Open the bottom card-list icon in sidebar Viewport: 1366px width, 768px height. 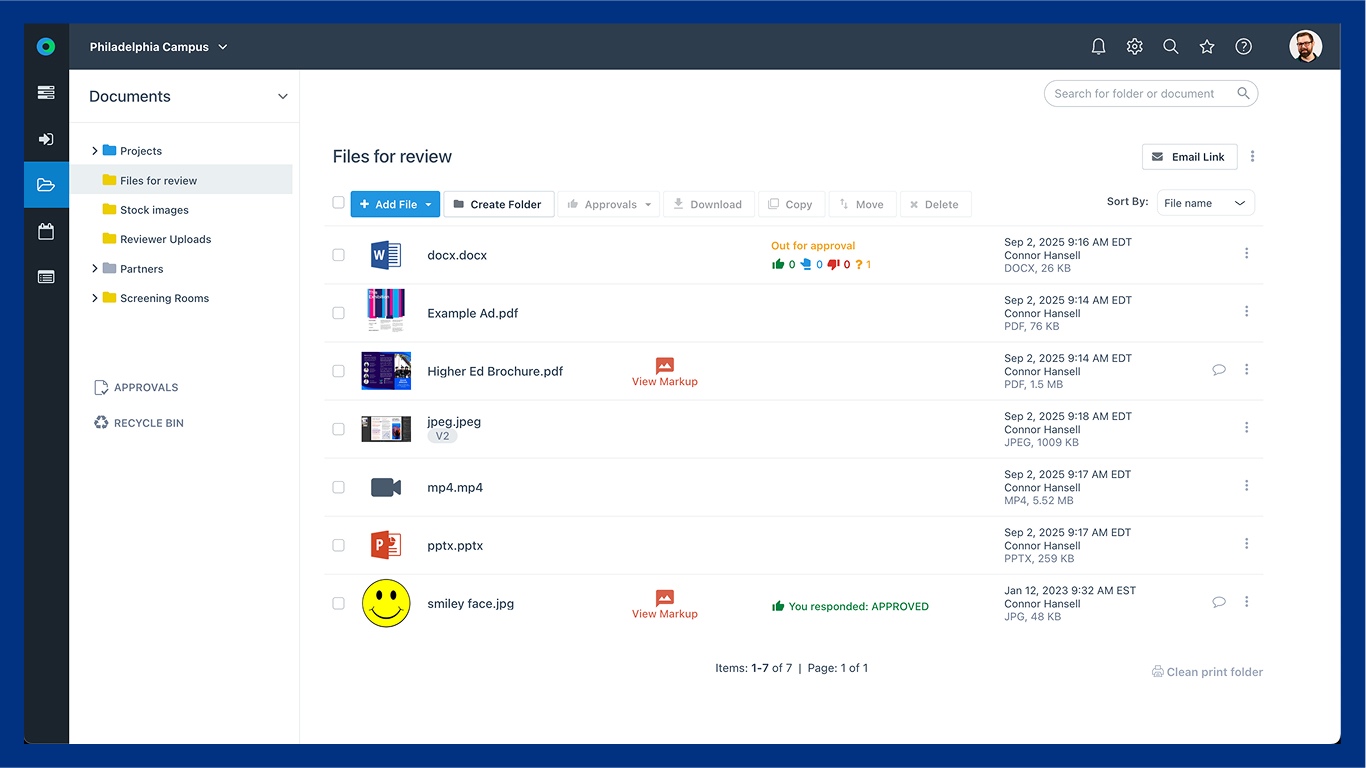[46, 277]
